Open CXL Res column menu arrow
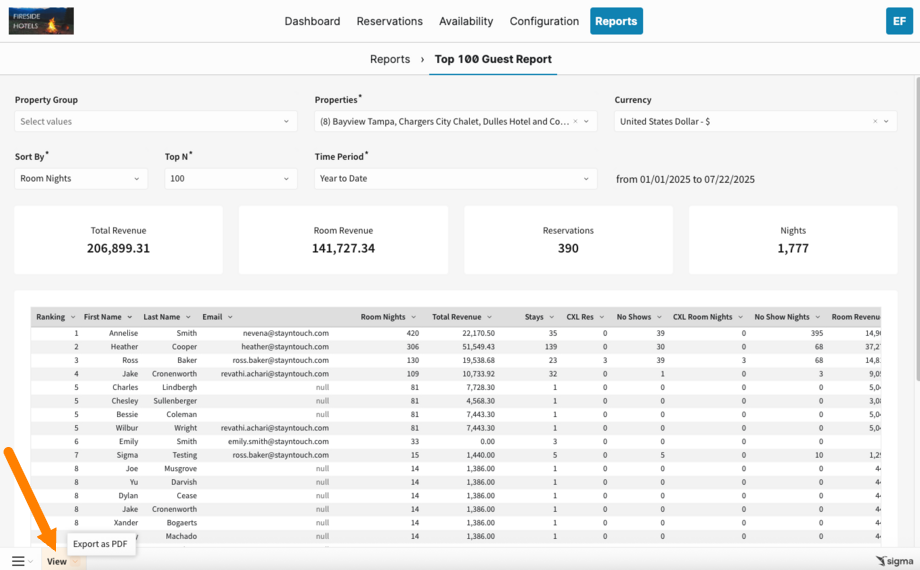This screenshot has width=920, height=570. point(601,317)
